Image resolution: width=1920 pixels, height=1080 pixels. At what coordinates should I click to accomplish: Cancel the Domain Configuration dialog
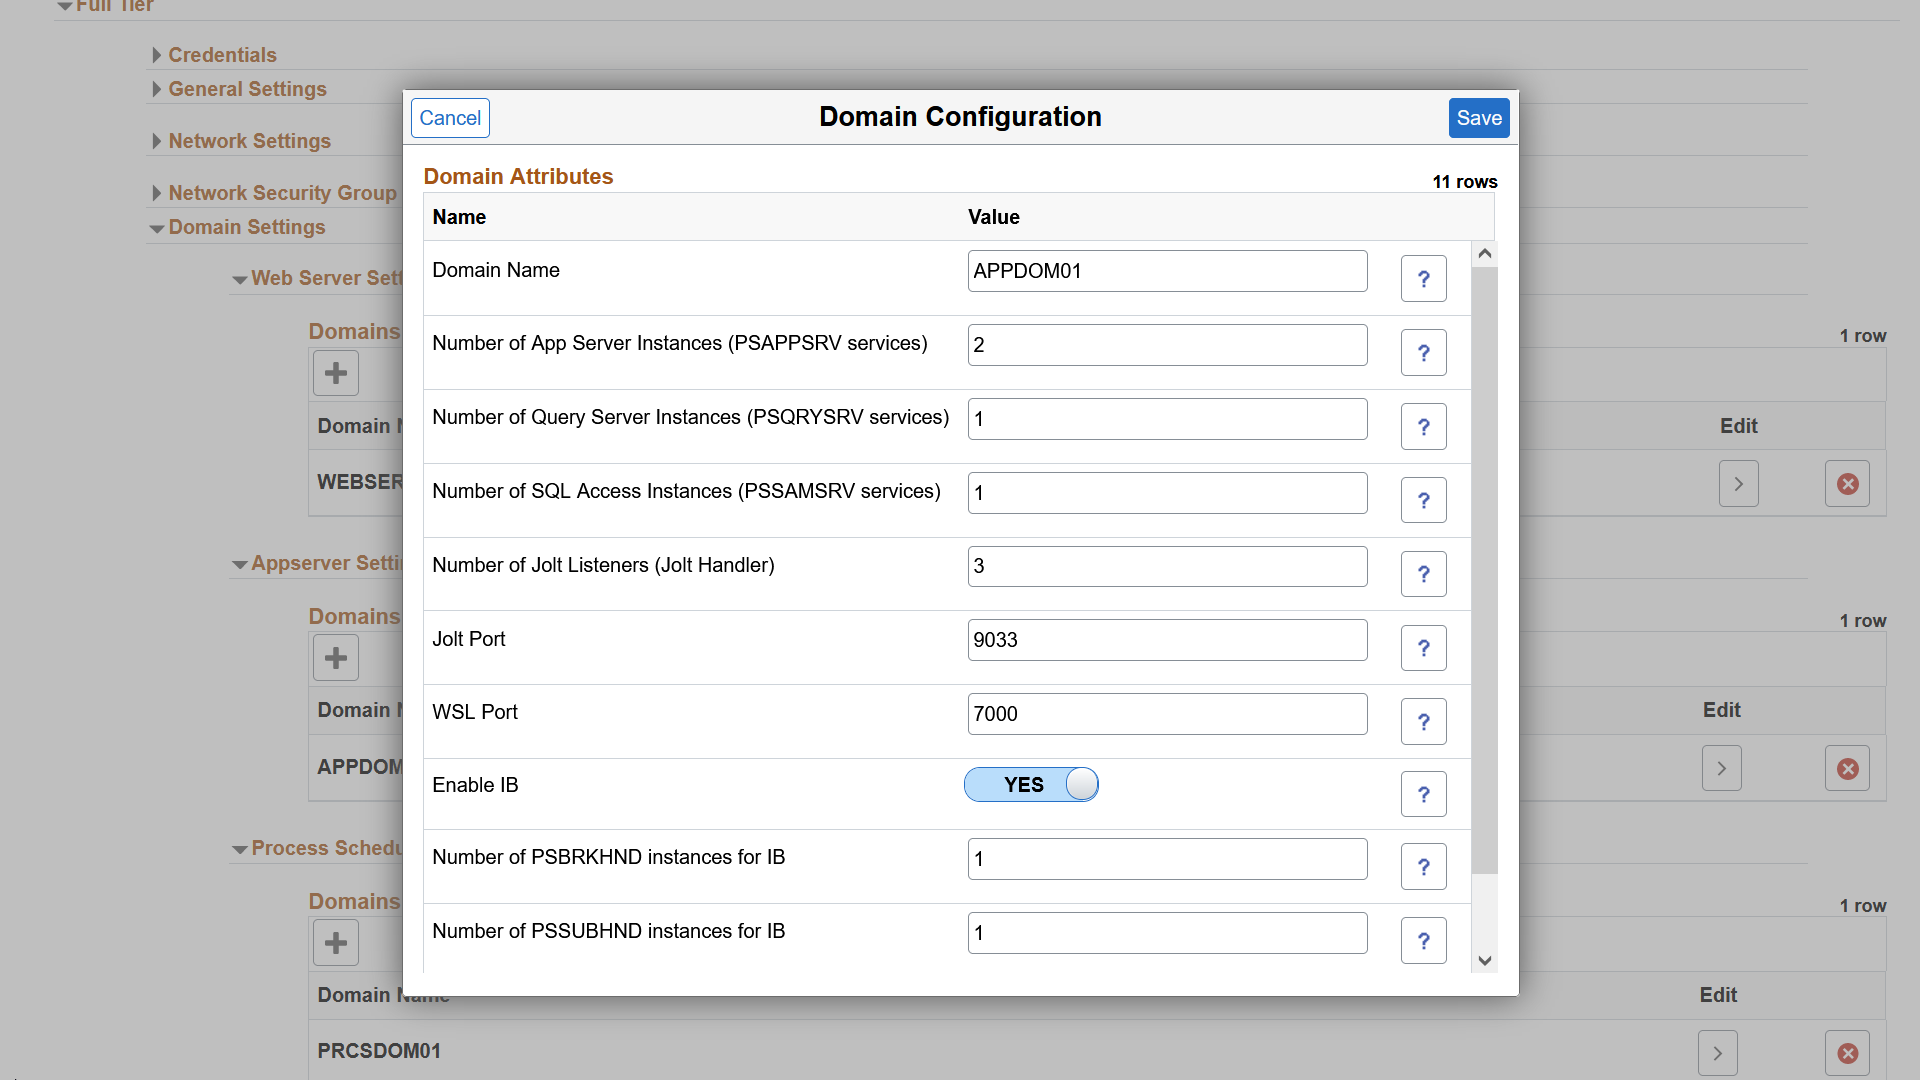(450, 118)
